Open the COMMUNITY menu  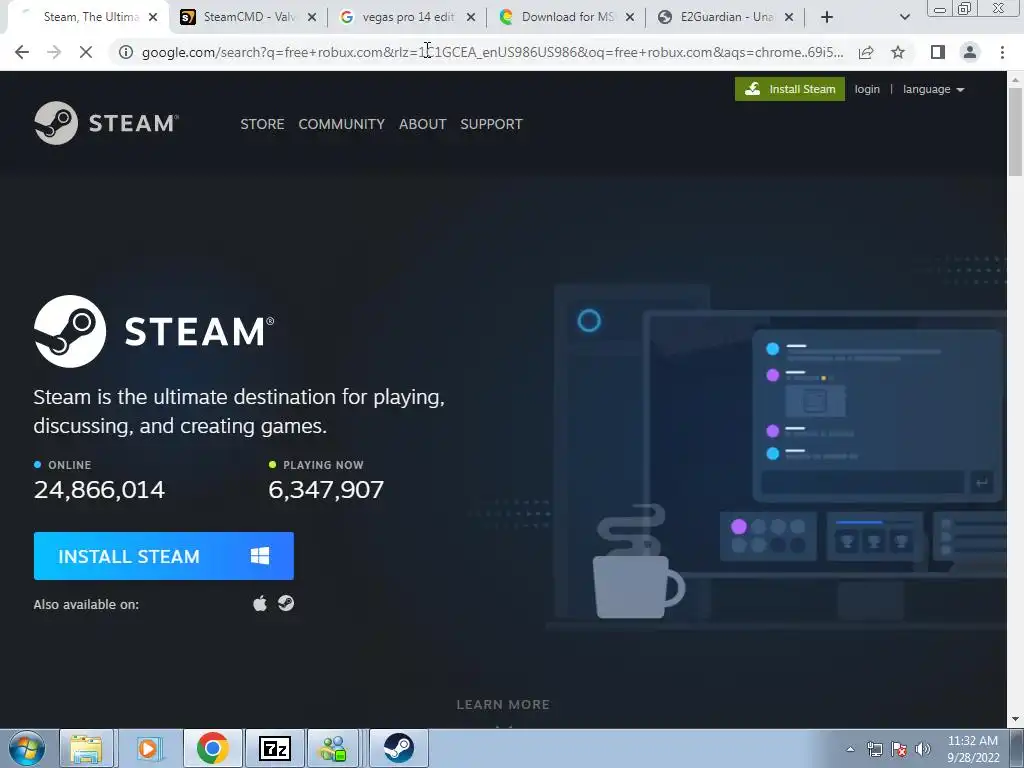[x=342, y=124]
